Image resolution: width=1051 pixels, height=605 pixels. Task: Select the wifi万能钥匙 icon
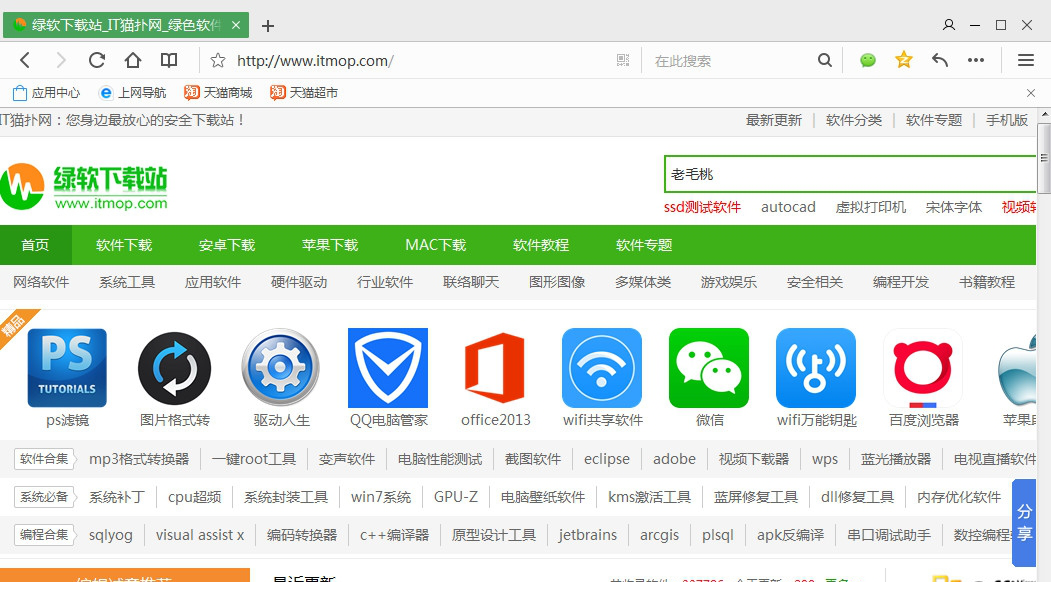815,367
